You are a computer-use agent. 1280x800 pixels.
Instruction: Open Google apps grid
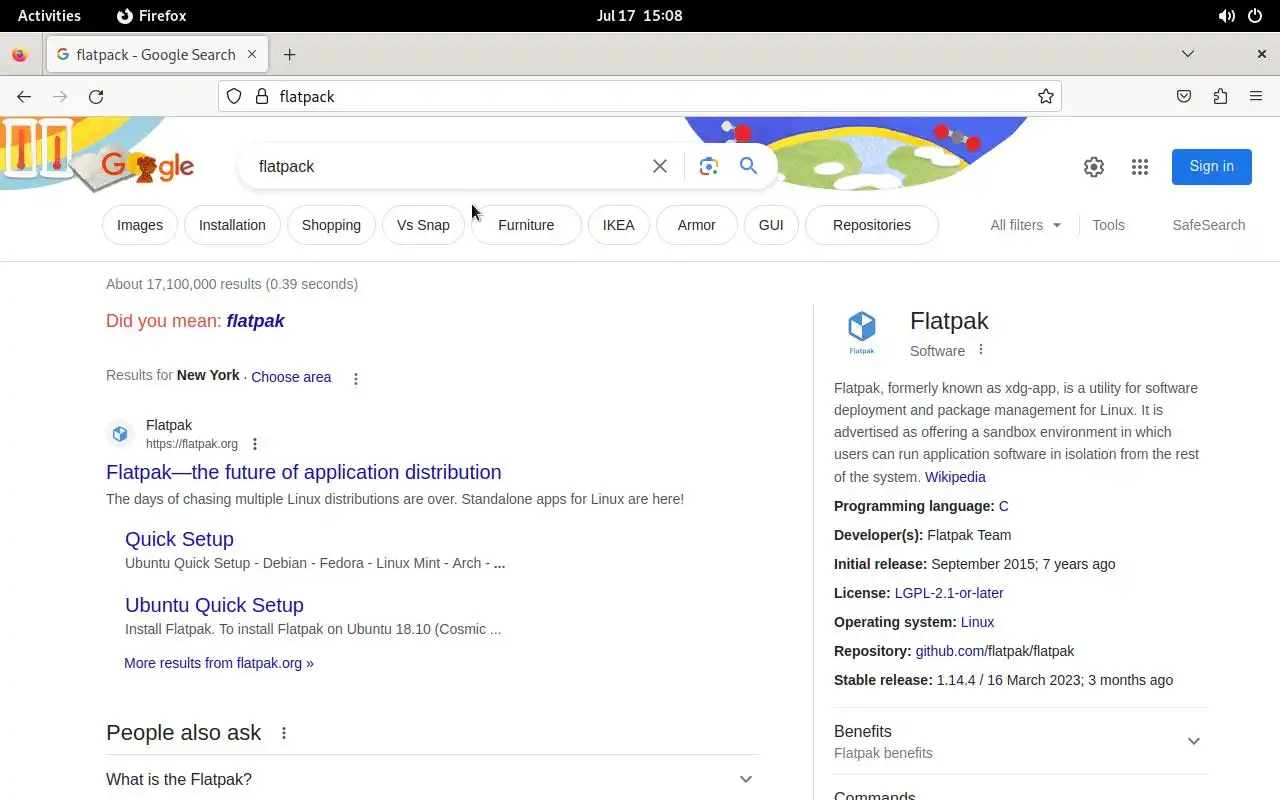[1140, 167]
